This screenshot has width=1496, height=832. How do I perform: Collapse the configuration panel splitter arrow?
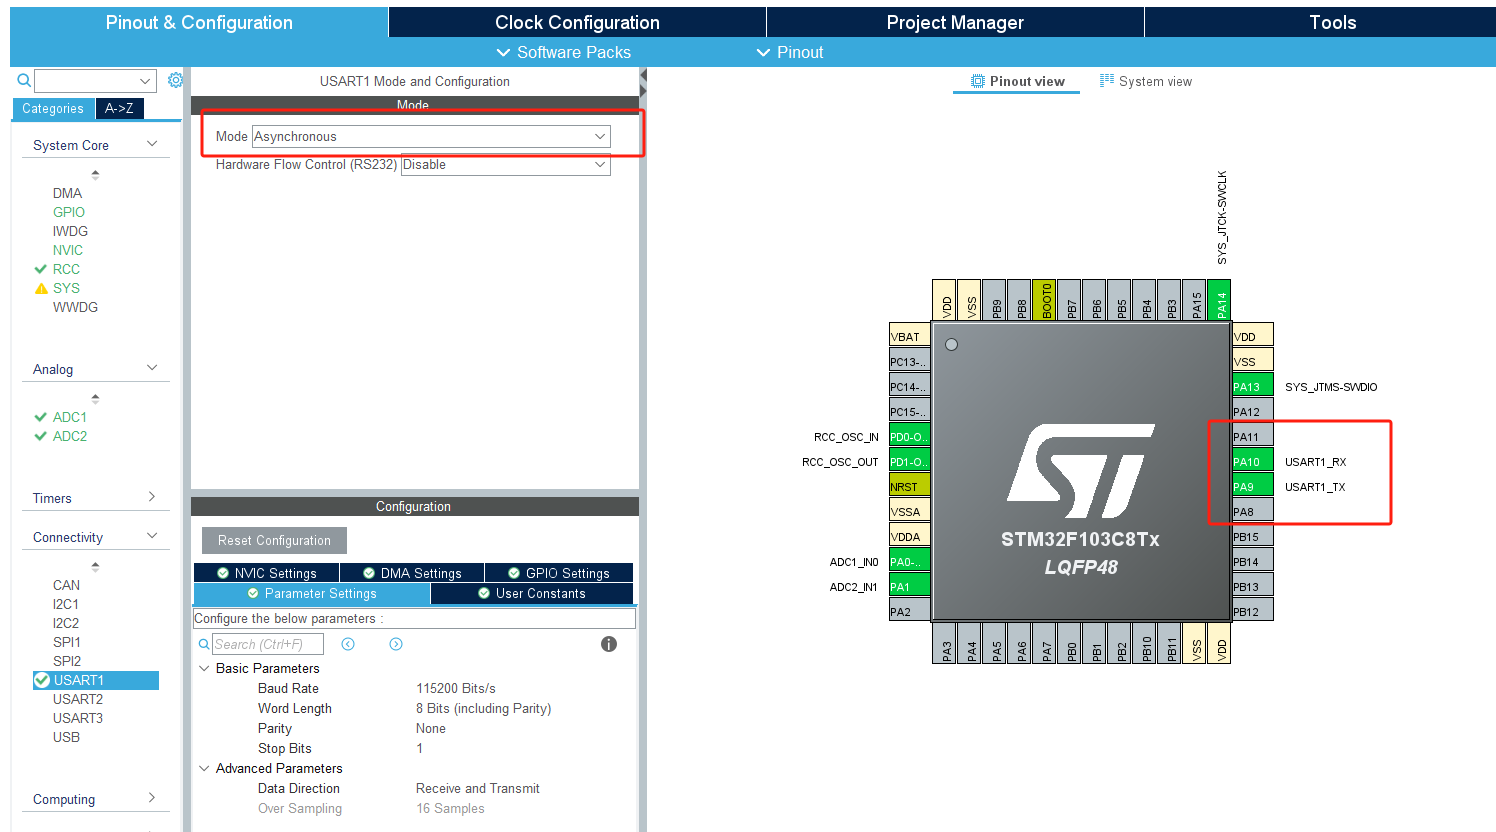643,75
